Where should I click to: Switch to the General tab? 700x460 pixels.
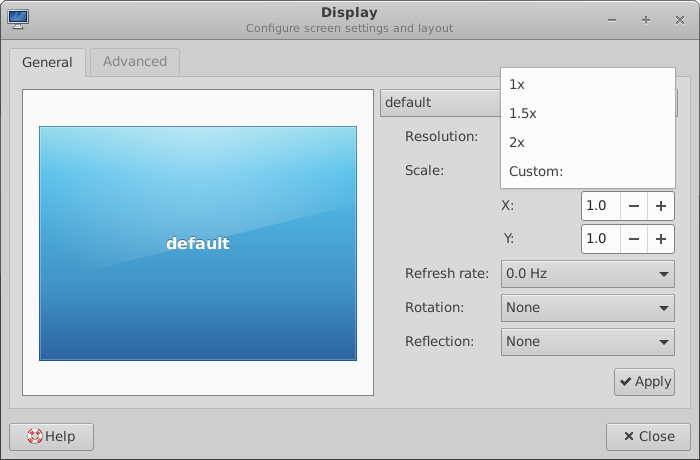point(47,62)
